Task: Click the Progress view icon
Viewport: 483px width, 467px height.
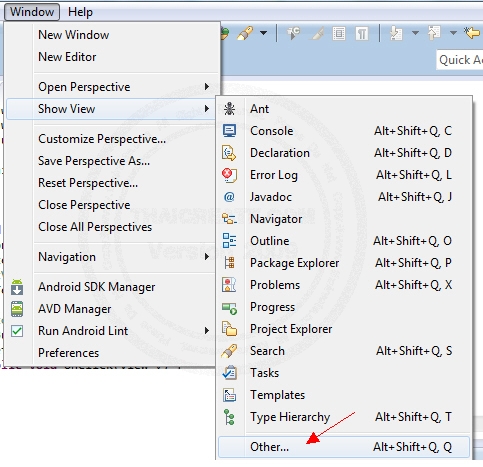Action: (x=229, y=308)
